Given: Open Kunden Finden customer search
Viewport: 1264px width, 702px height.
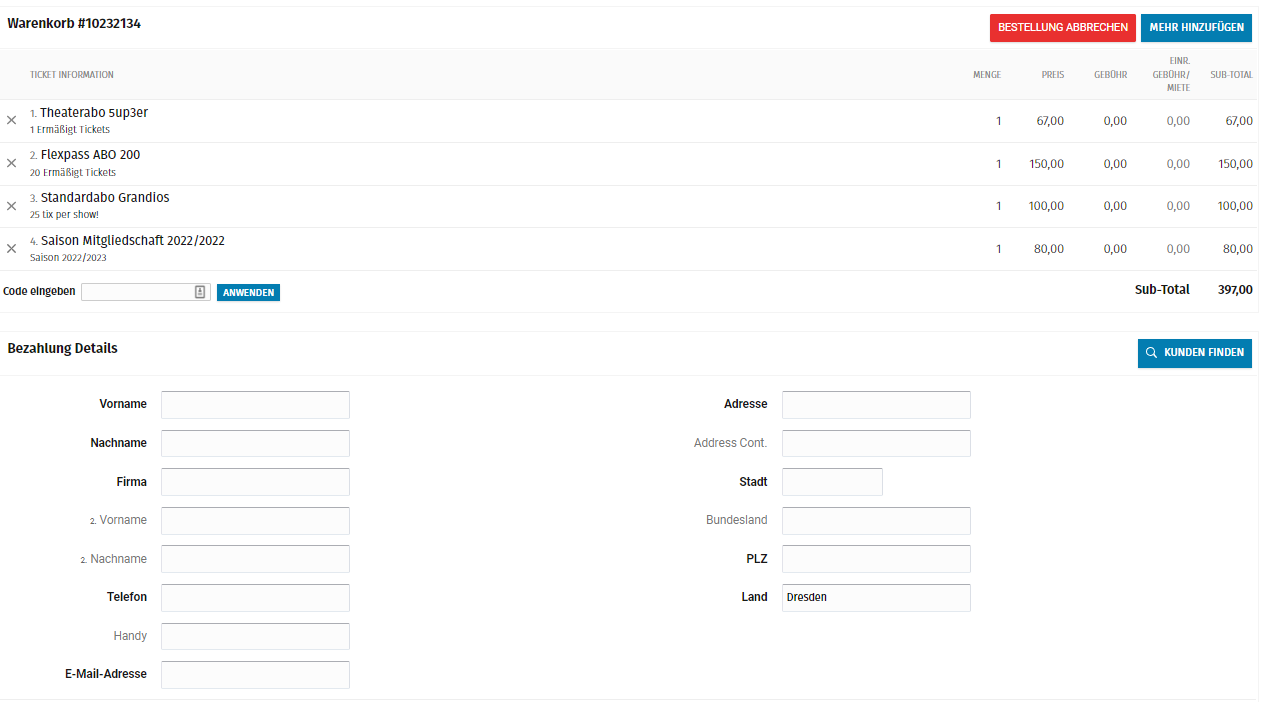Looking at the screenshot, I should click(x=1194, y=353).
